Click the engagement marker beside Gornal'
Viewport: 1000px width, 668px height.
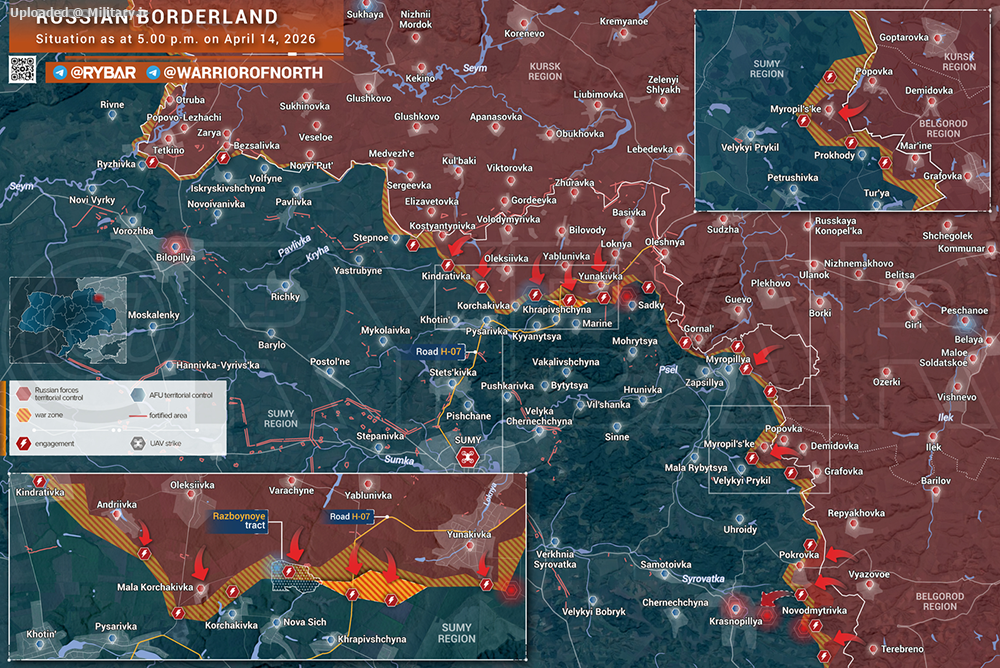685,343
